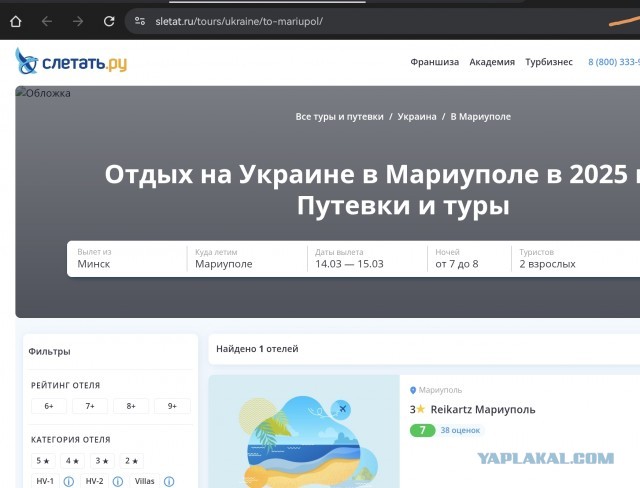The image size is (640, 488).
Task: Toggle the HV-1 category filter
Action: pos(45,481)
